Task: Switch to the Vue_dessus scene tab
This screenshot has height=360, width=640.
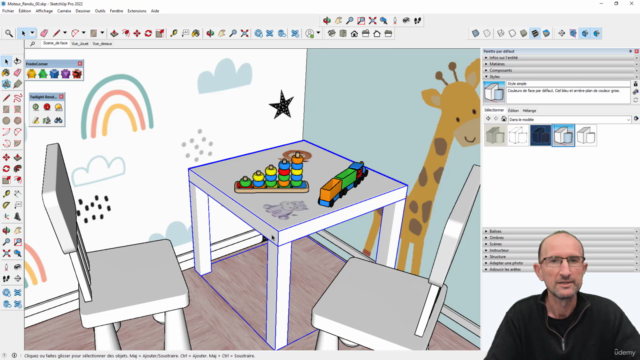Action: (102, 44)
